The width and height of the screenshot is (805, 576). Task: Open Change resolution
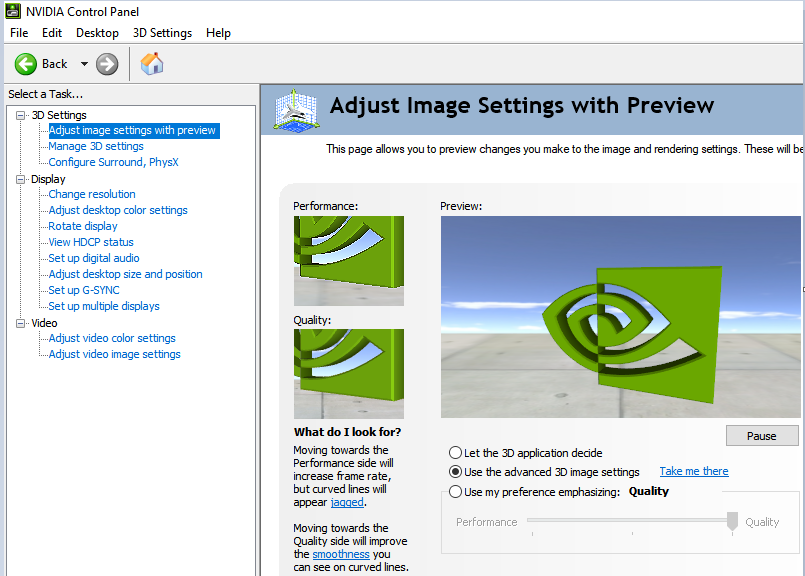(92, 194)
